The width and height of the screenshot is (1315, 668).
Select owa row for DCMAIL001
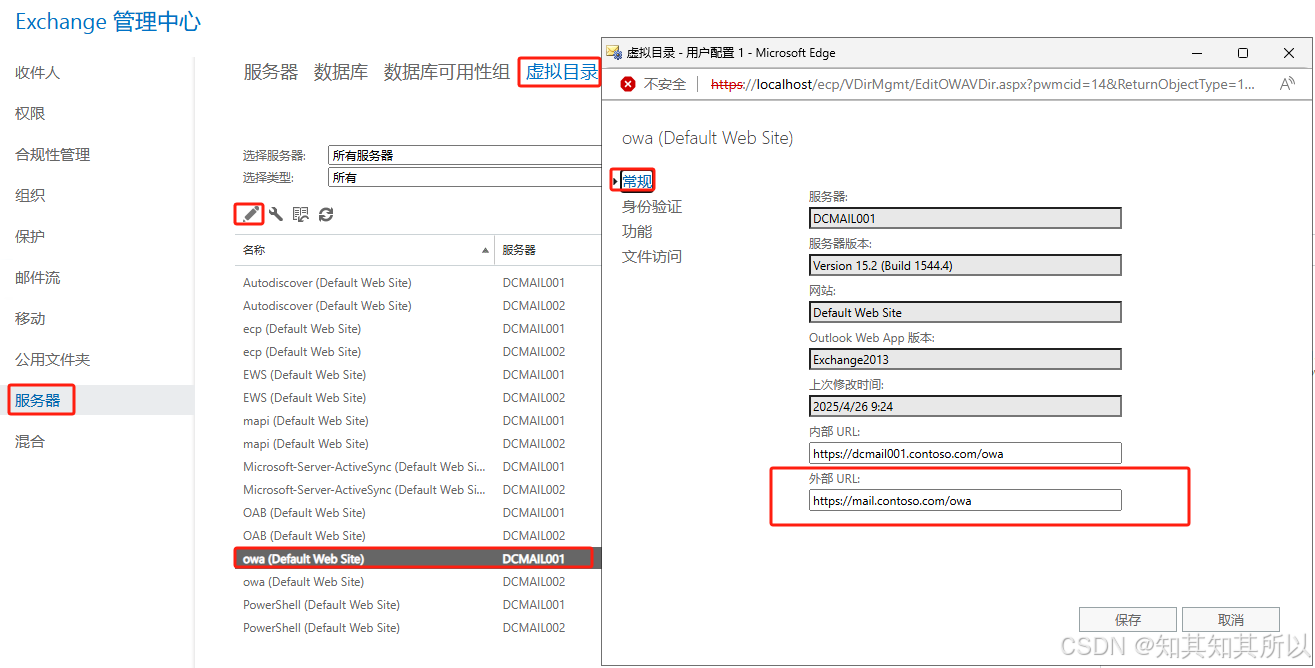418,559
